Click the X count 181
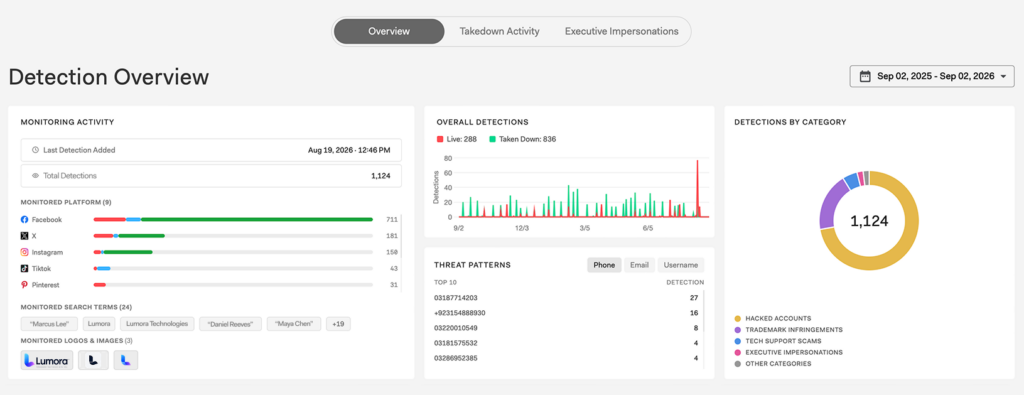This screenshot has height=395, width=1024. [392, 236]
